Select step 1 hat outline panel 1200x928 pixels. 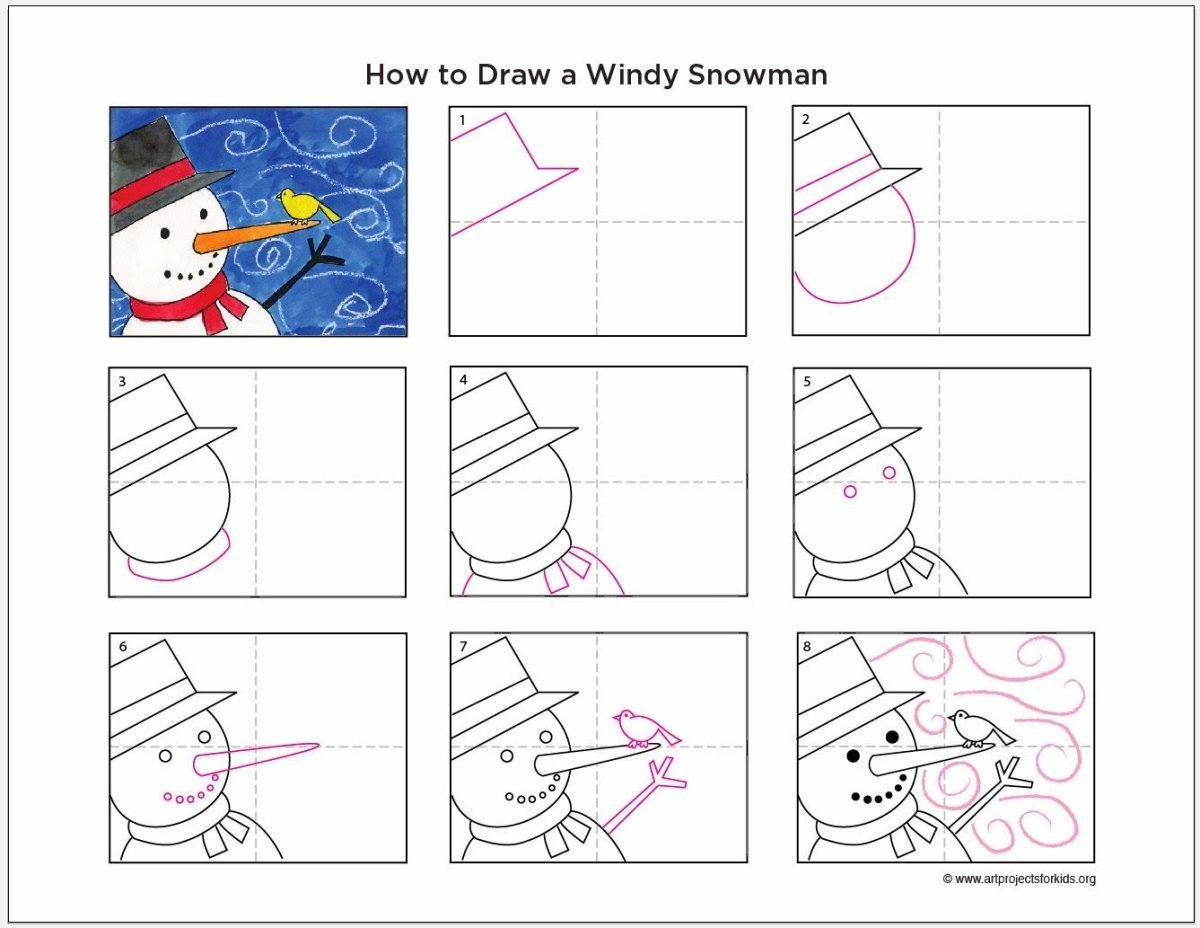coord(597,221)
